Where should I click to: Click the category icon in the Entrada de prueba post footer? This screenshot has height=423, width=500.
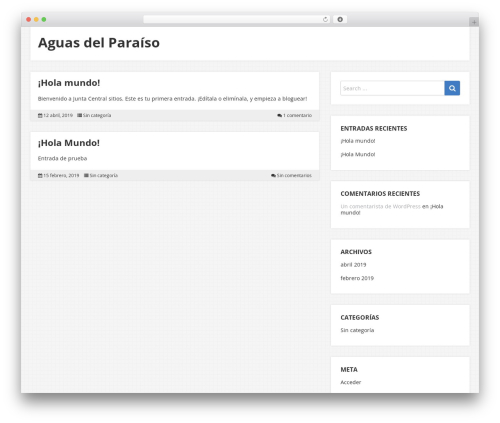[x=86, y=175]
